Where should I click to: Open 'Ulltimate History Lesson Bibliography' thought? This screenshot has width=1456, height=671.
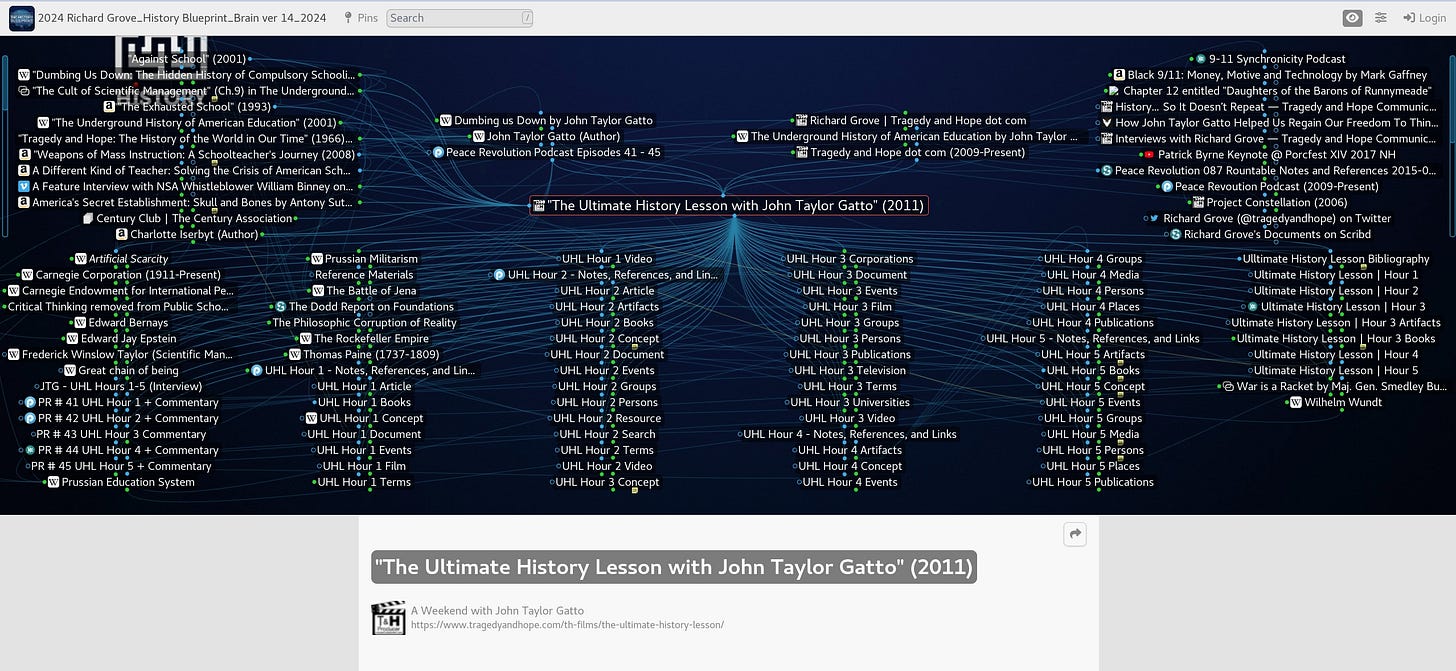click(x=1336, y=258)
